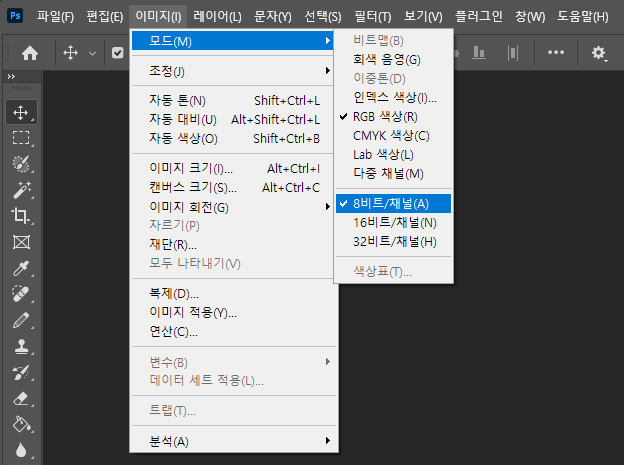
Task: Open 이미지 크기(I)... dialog
Action: [232, 168]
